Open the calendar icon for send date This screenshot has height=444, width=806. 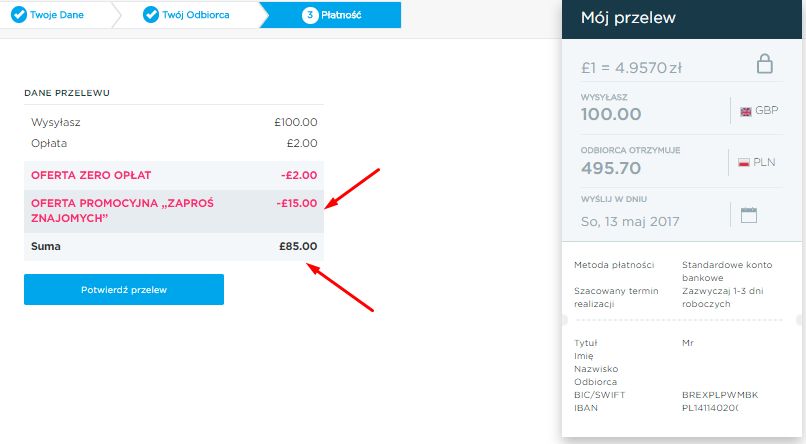[748, 215]
